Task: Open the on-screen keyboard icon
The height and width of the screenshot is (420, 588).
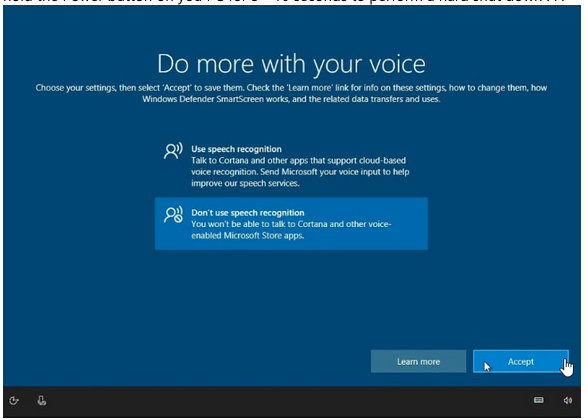Action: (538, 400)
